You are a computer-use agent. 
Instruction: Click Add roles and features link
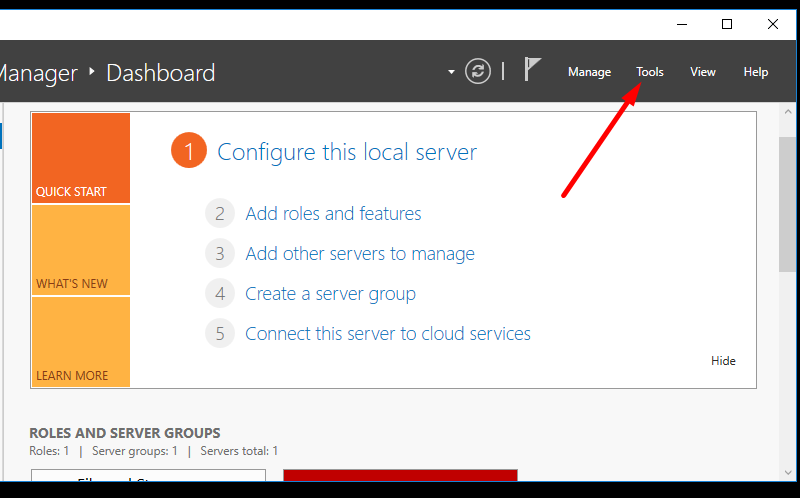pyautogui.click(x=333, y=214)
